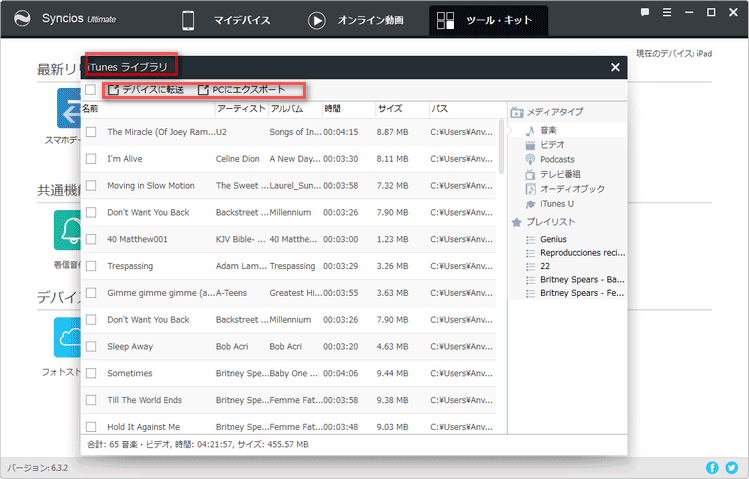Select 音楽 media type
This screenshot has width=749, height=479.
[548, 130]
